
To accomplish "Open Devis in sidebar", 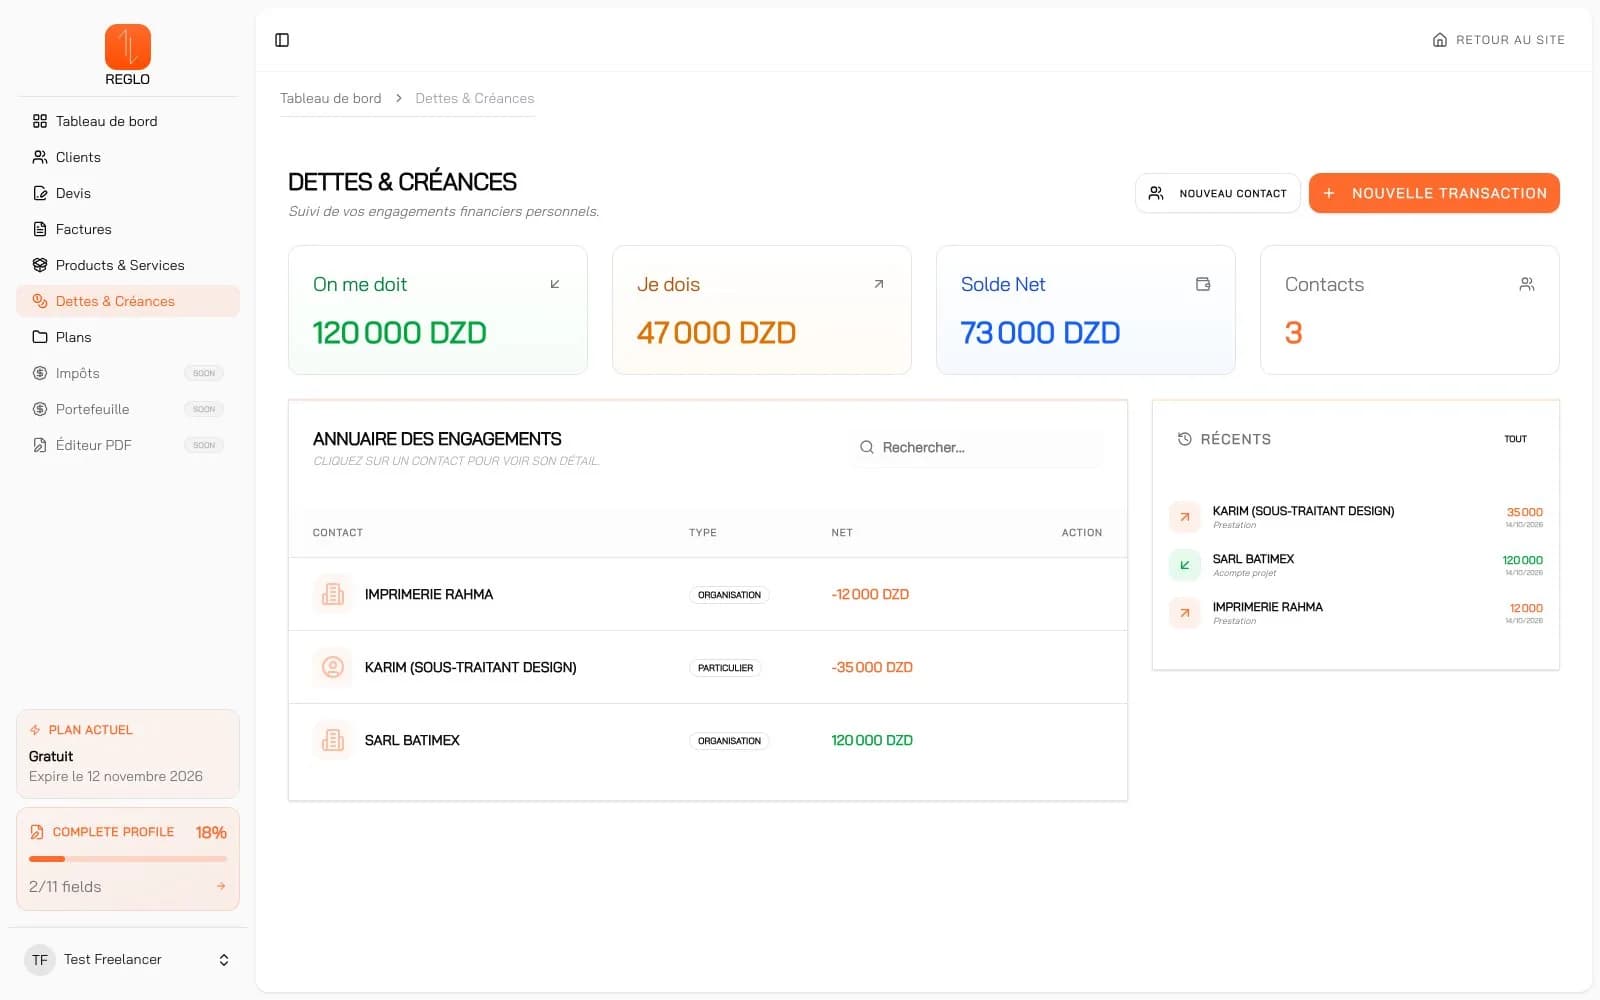I will [128, 193].
